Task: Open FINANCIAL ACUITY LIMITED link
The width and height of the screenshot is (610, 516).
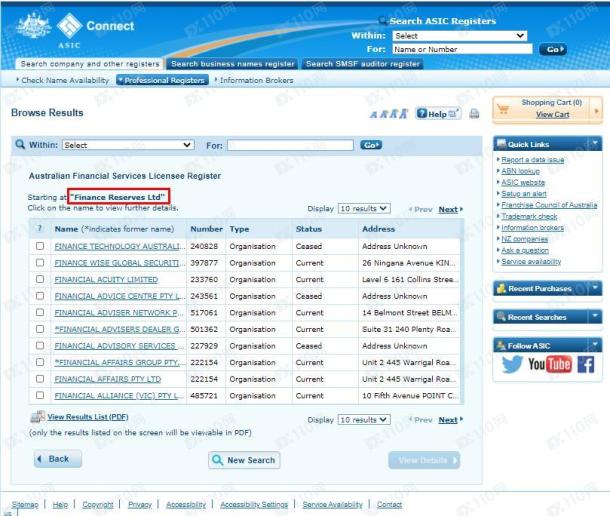Action: 106,279
